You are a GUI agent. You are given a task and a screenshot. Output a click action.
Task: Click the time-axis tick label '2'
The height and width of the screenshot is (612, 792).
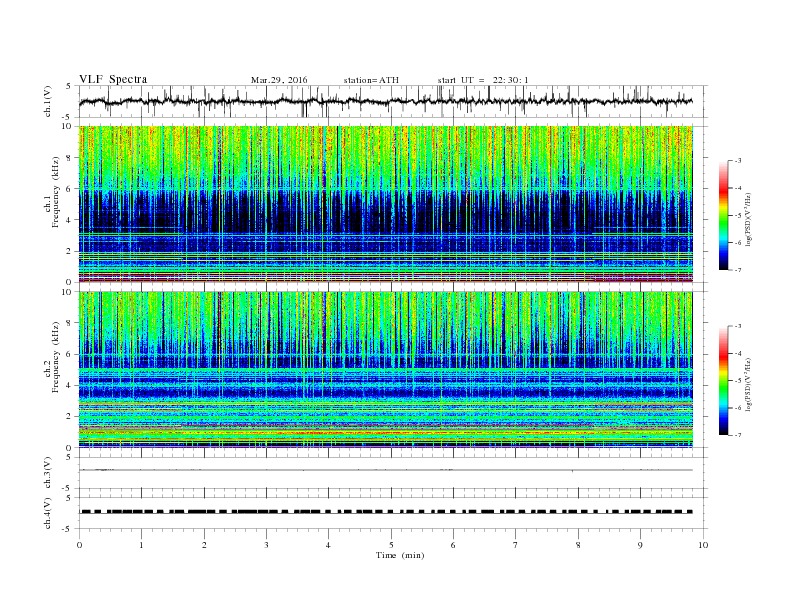204,545
